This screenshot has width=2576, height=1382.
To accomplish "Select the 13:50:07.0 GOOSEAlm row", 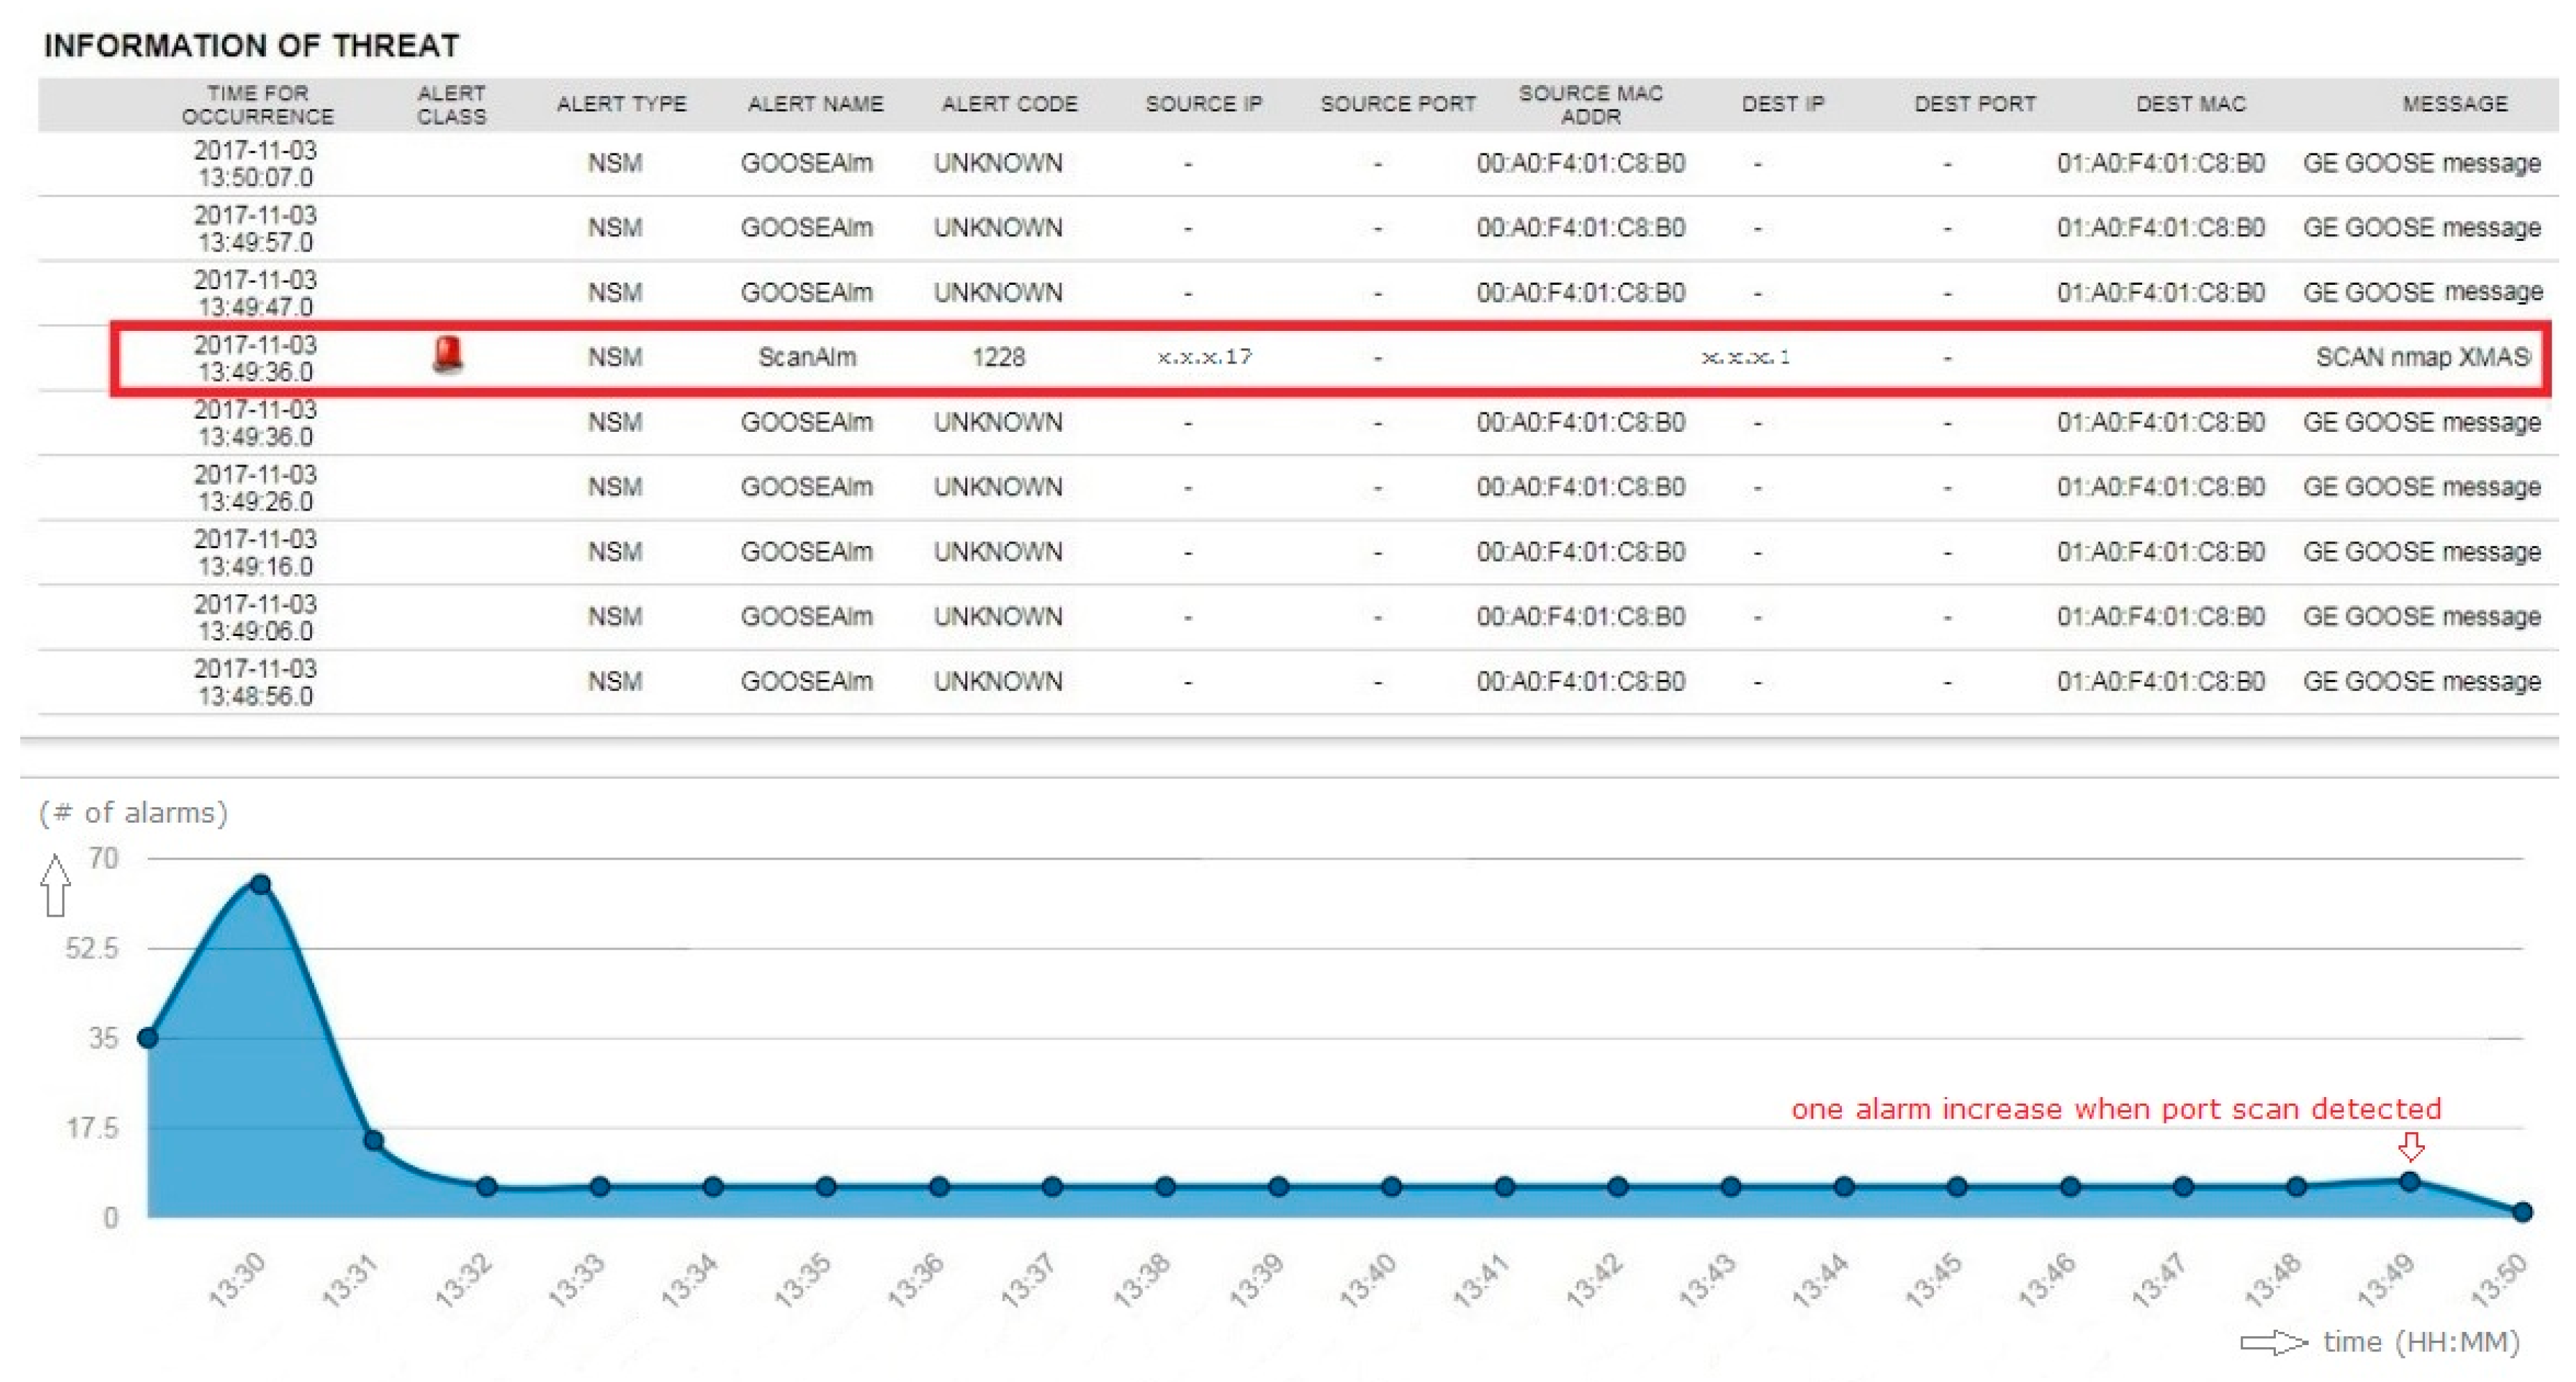I will point(806,163).
